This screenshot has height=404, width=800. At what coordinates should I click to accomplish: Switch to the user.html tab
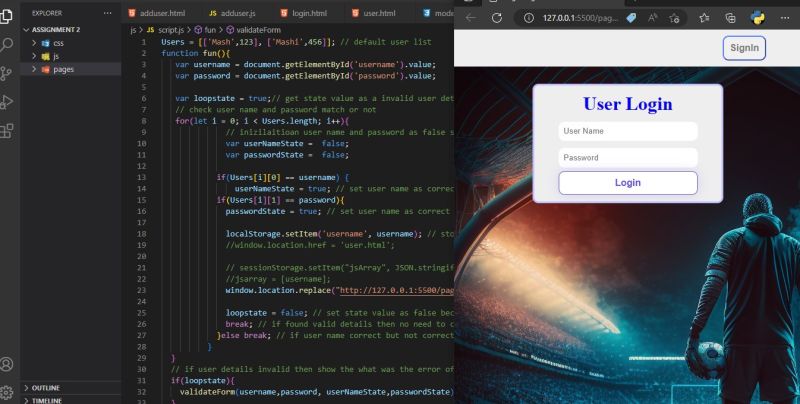[x=374, y=13]
